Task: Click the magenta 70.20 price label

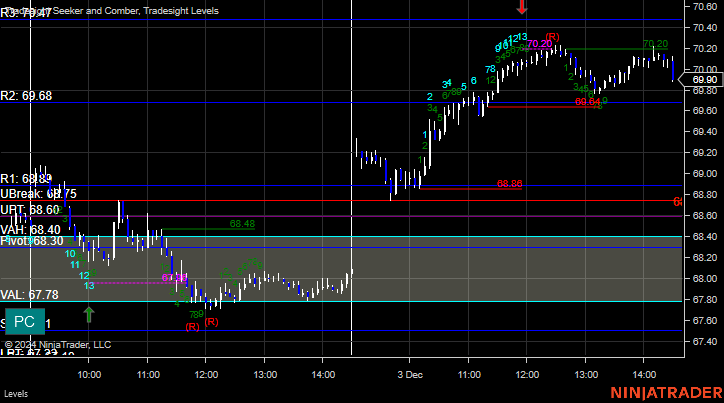Action: [x=539, y=44]
